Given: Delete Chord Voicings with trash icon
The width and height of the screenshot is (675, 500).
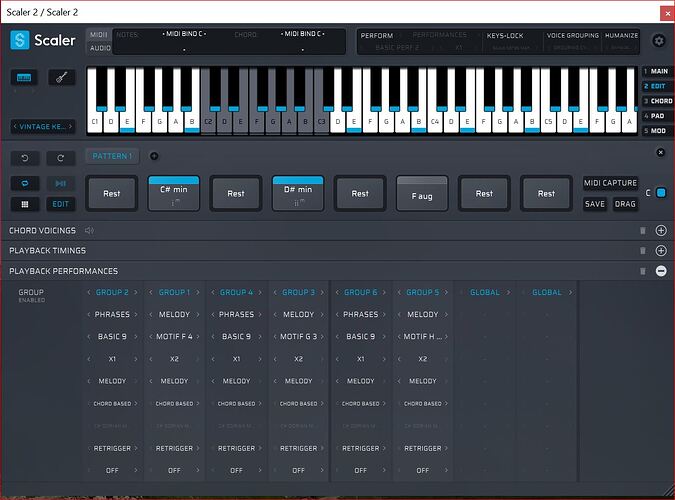Looking at the screenshot, I should [642, 230].
